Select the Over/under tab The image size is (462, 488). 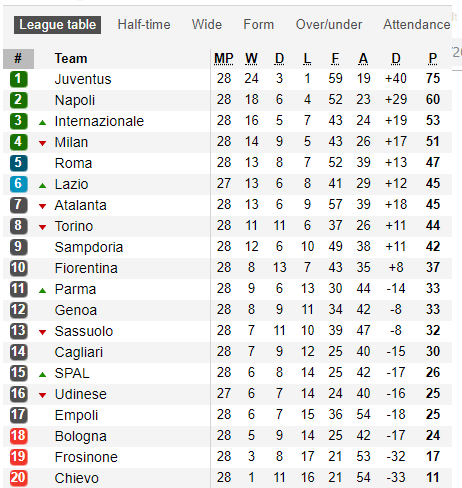329,25
